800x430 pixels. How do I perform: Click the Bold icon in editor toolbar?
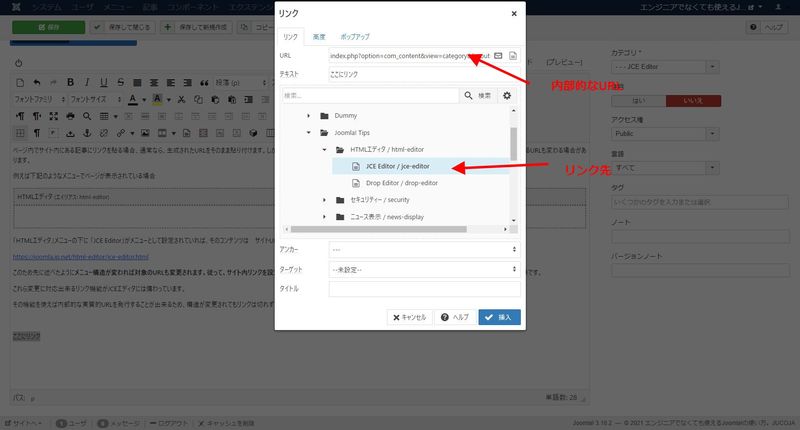pos(71,82)
